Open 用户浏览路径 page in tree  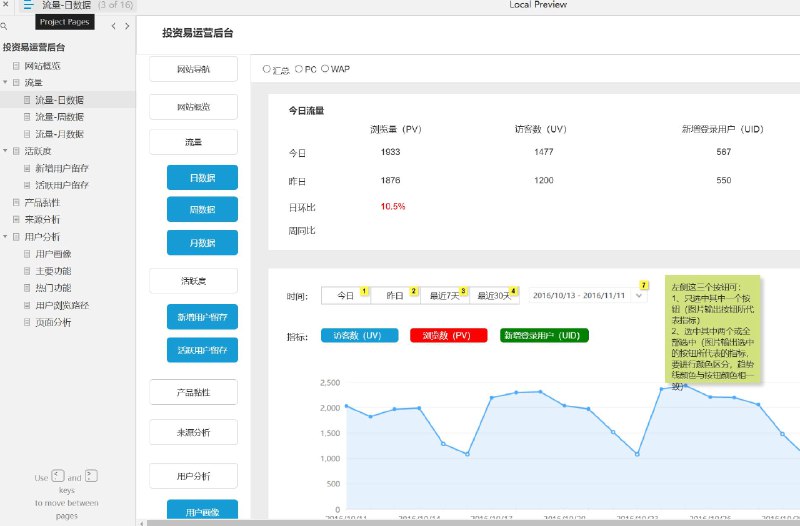pyautogui.click(x=62, y=305)
